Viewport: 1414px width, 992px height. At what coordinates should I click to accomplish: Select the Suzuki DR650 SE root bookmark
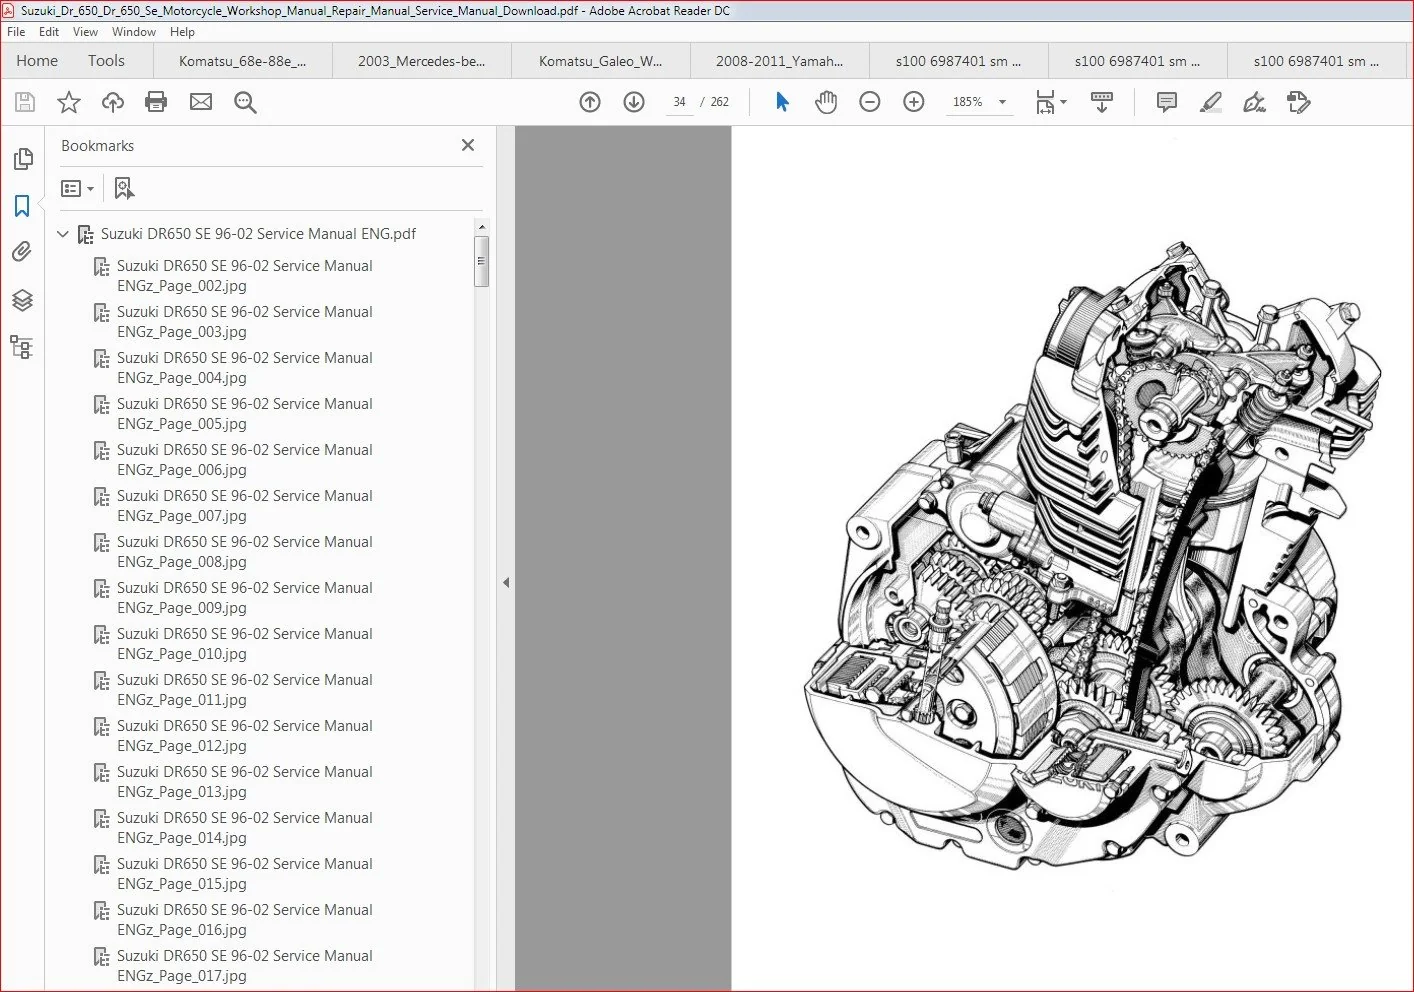pos(258,234)
